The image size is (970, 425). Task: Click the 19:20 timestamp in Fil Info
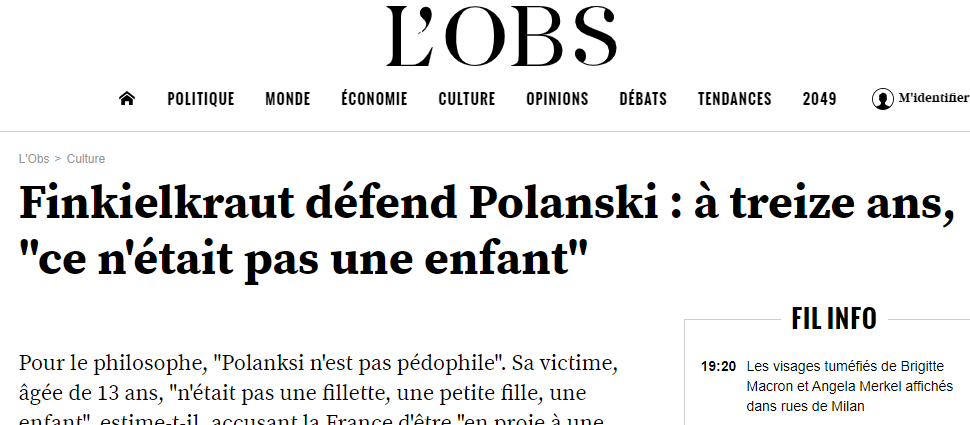tap(718, 367)
